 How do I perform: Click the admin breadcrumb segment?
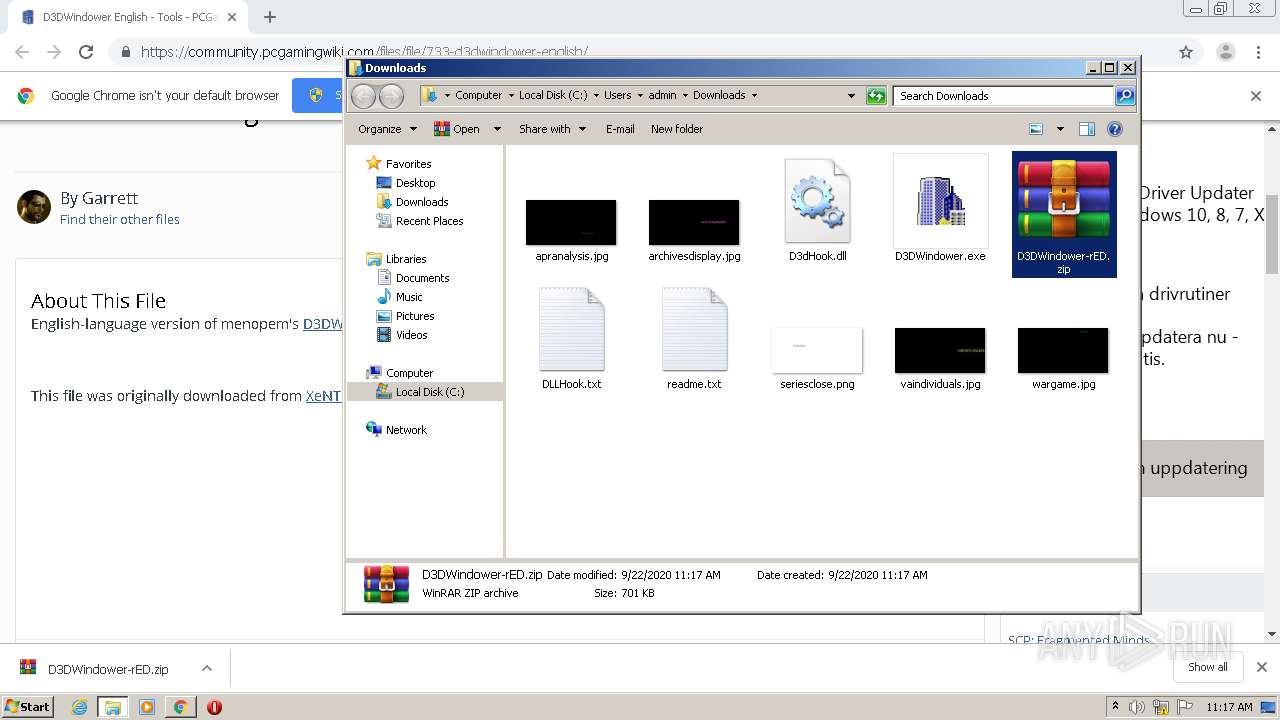click(x=662, y=96)
